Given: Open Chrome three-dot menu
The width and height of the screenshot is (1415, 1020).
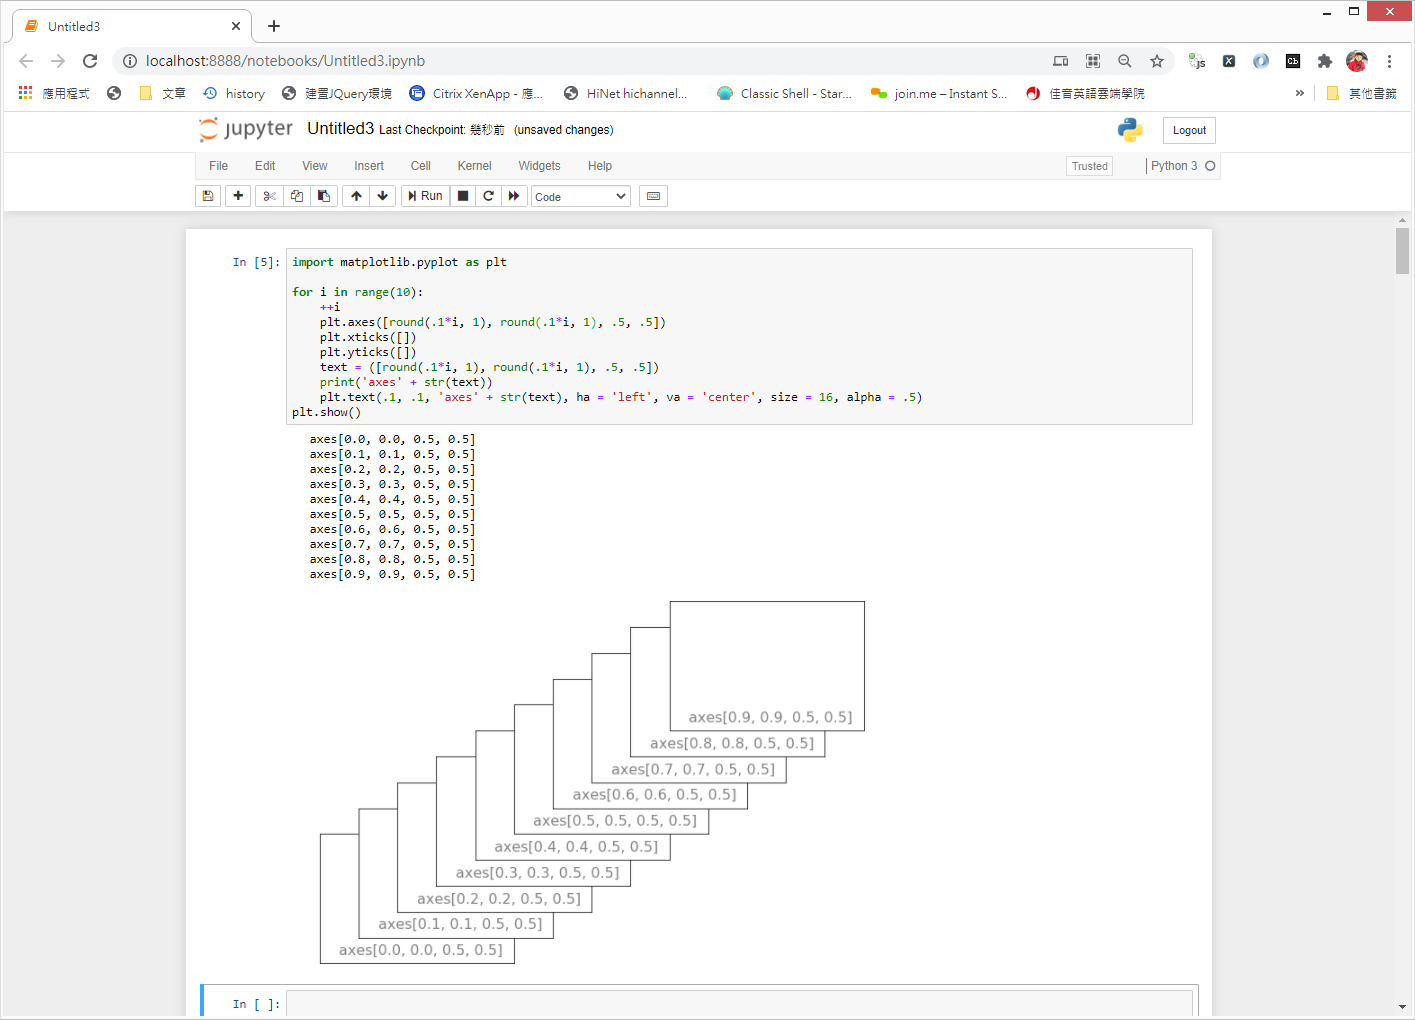Looking at the screenshot, I should point(1389,61).
